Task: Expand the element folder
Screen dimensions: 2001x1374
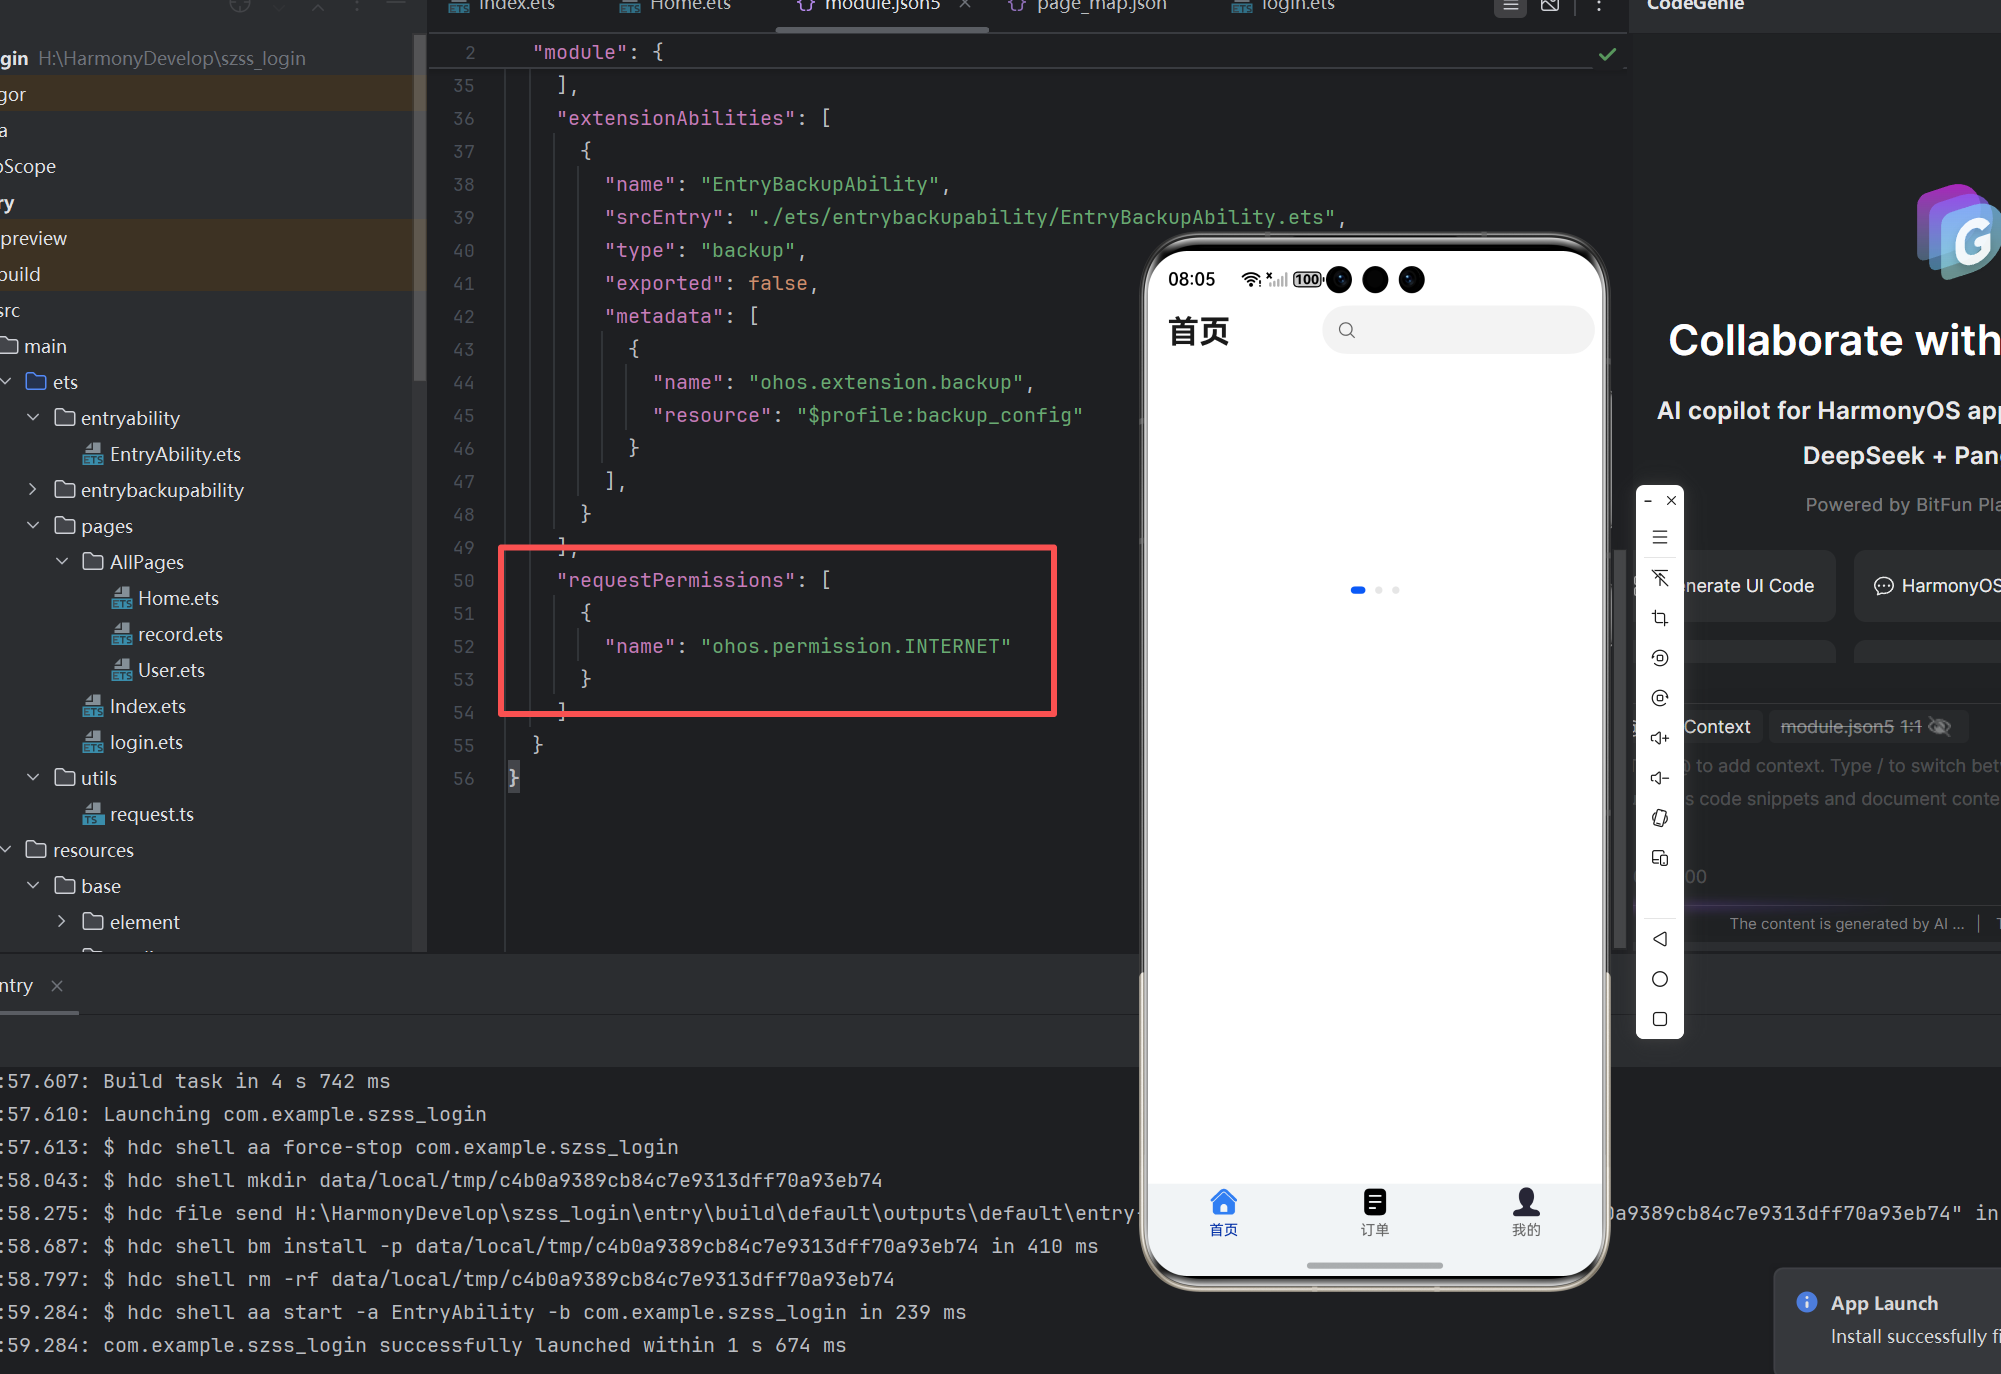Action: pos(62,922)
